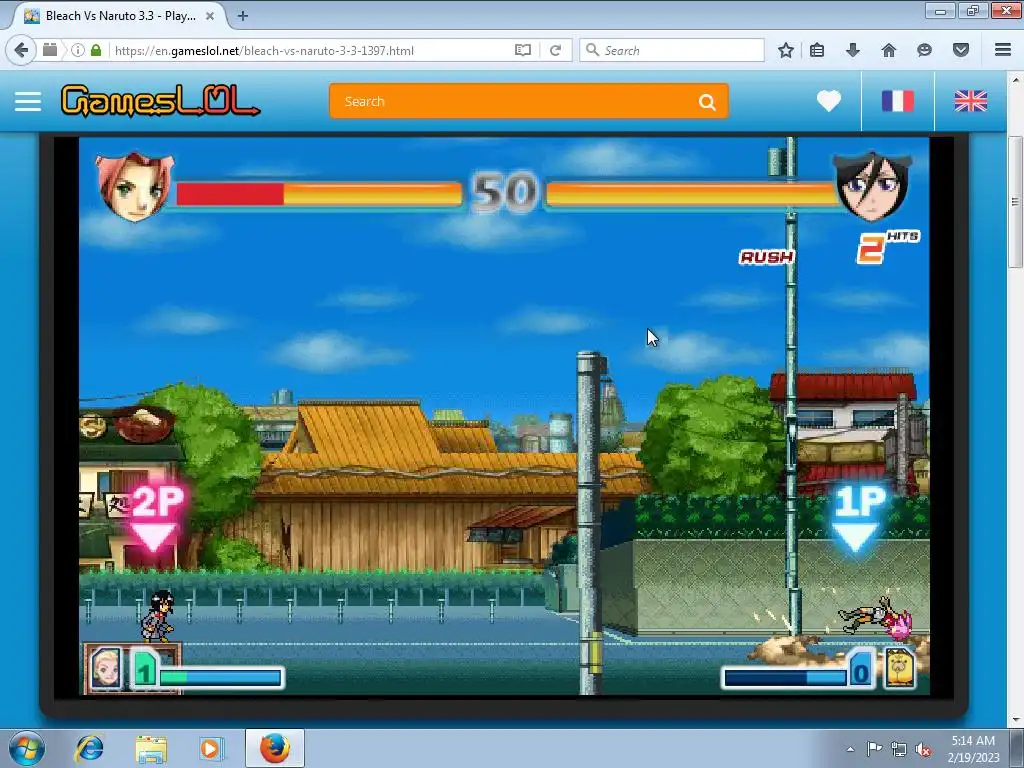The width and height of the screenshot is (1024, 768).
Task: Open Windows Explorer folder from taskbar
Action: tap(151, 748)
